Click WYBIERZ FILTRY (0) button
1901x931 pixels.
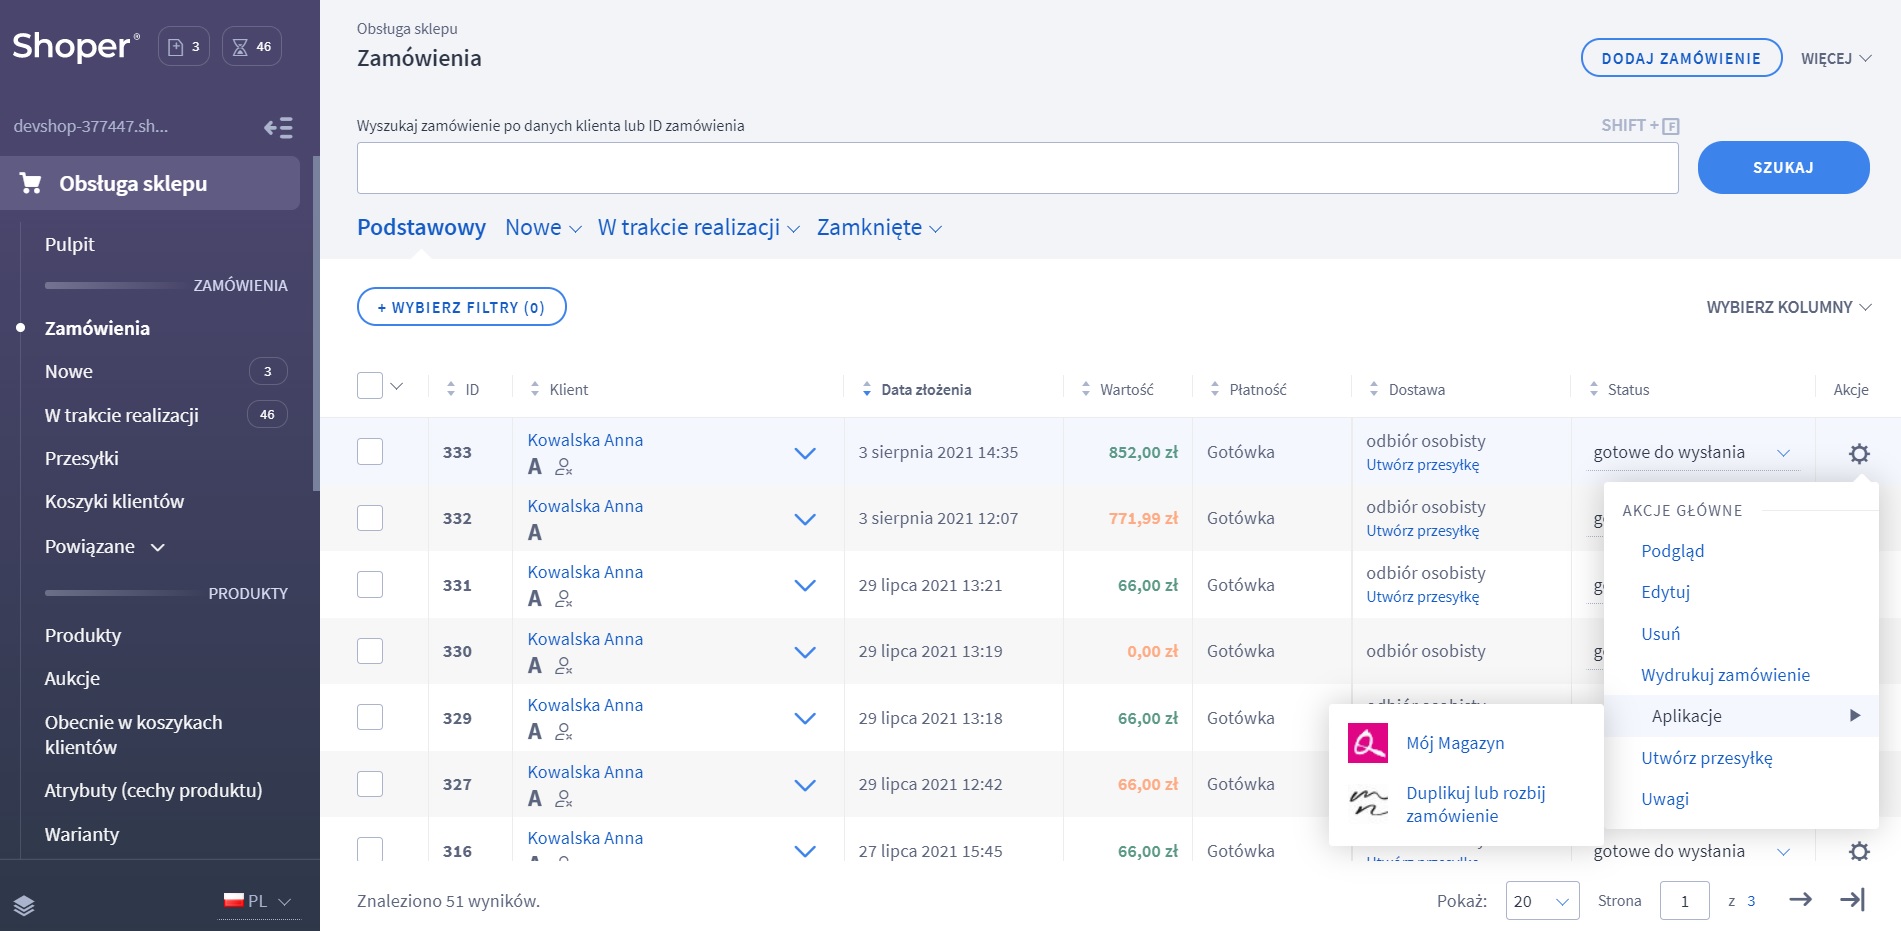tap(461, 307)
